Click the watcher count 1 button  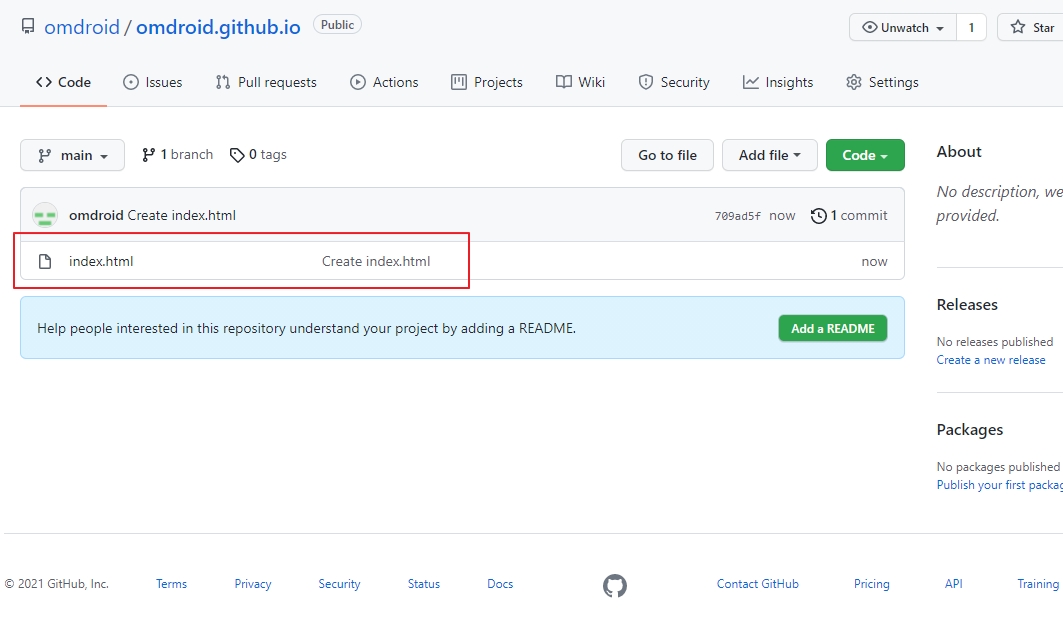click(x=971, y=28)
